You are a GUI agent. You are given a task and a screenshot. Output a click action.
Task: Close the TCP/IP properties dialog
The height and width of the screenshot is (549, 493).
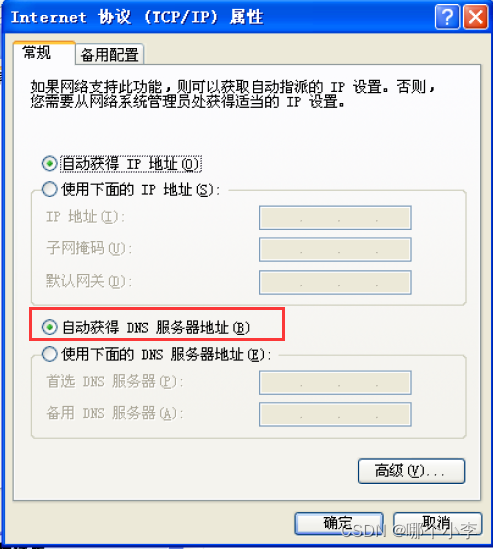point(475,16)
